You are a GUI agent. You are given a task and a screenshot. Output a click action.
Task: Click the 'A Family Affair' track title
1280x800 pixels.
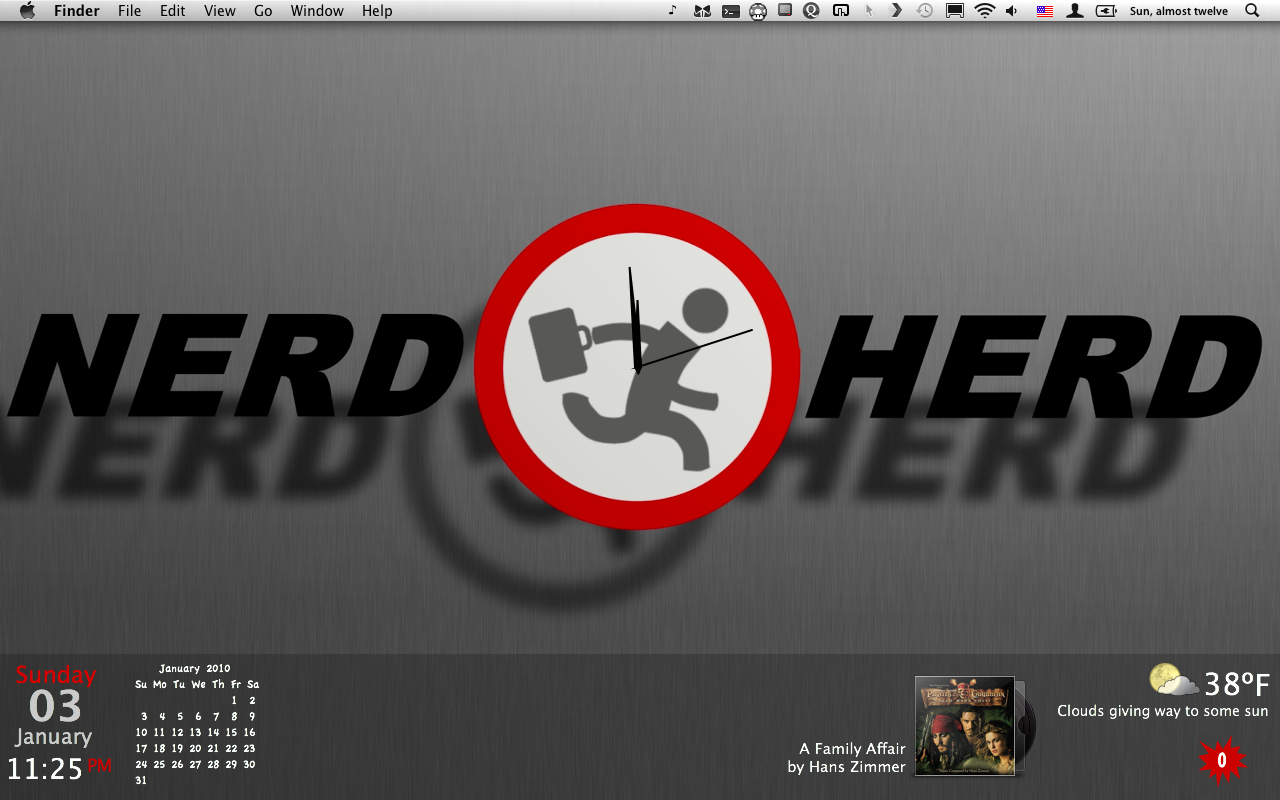coord(852,748)
